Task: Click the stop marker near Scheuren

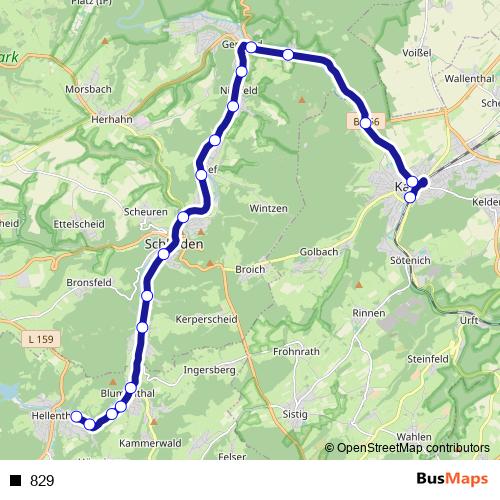Action: (x=183, y=217)
